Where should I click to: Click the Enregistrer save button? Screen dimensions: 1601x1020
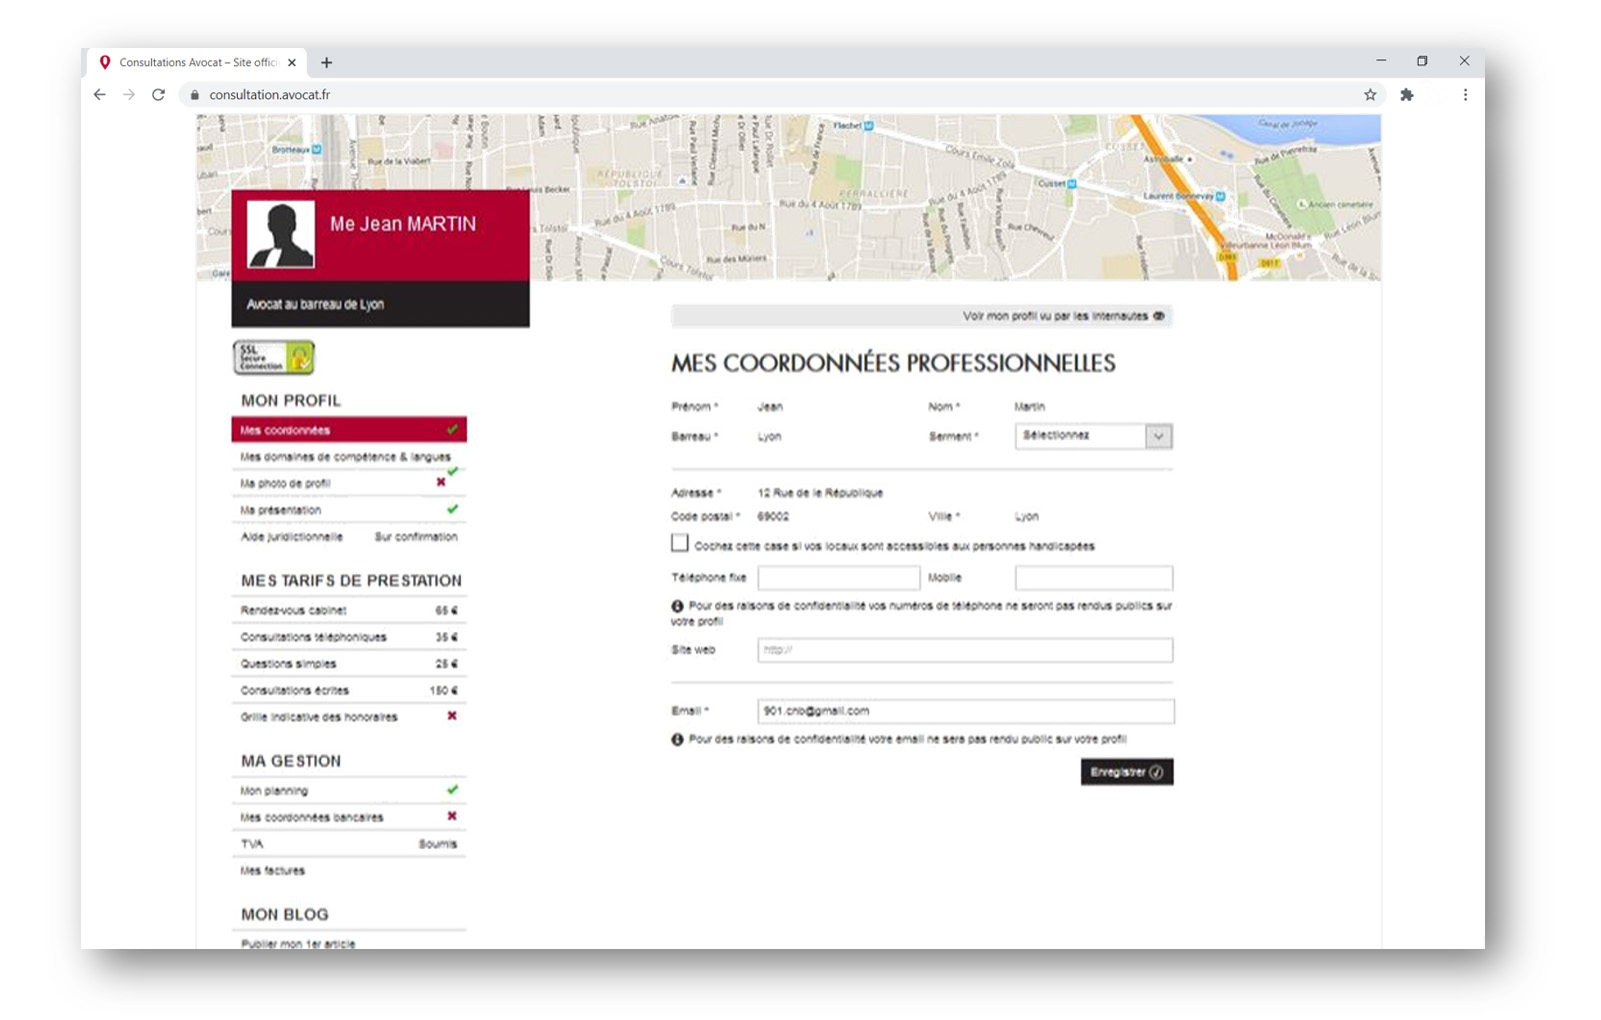click(x=1127, y=772)
